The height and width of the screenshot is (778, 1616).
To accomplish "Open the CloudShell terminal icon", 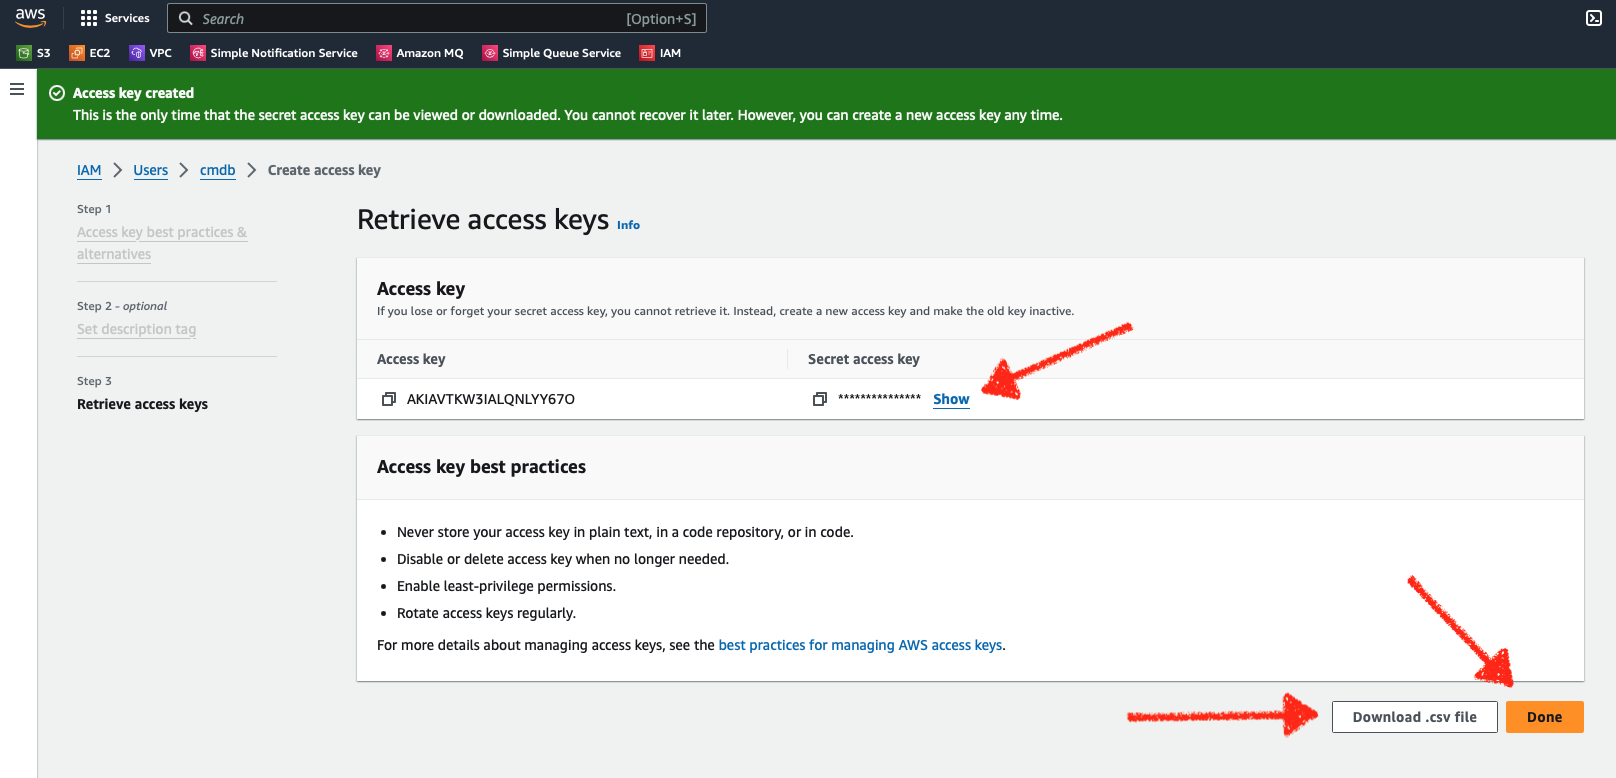I will coord(1594,18).
